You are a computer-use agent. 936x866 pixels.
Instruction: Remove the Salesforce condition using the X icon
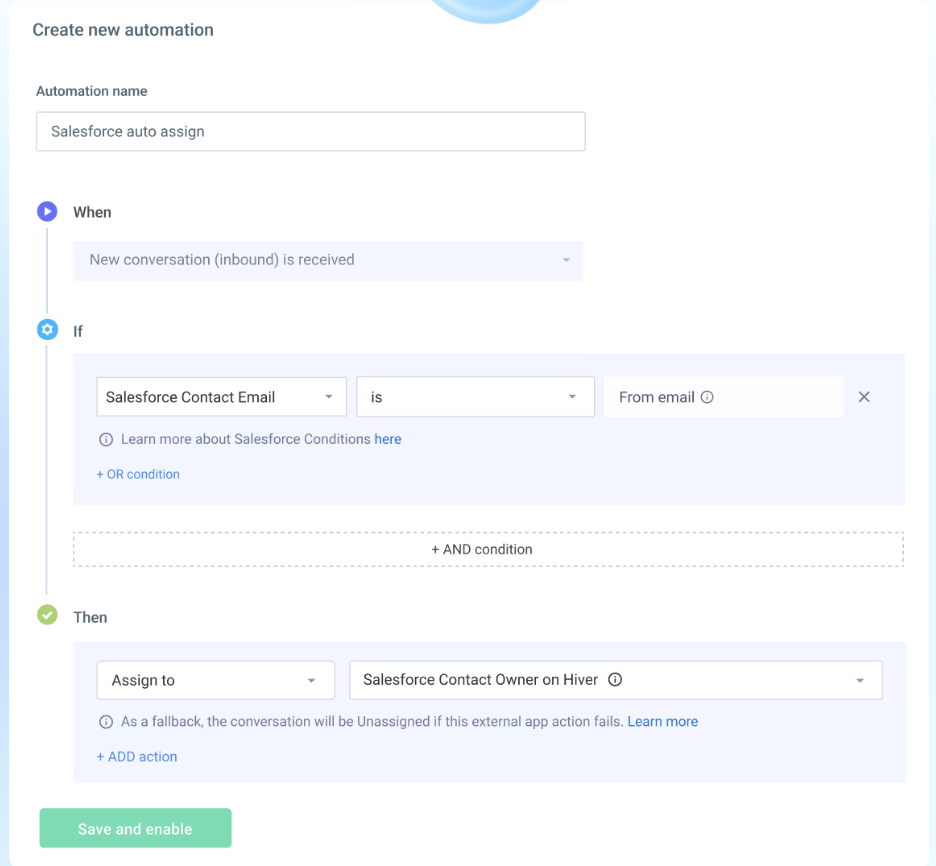coord(864,397)
